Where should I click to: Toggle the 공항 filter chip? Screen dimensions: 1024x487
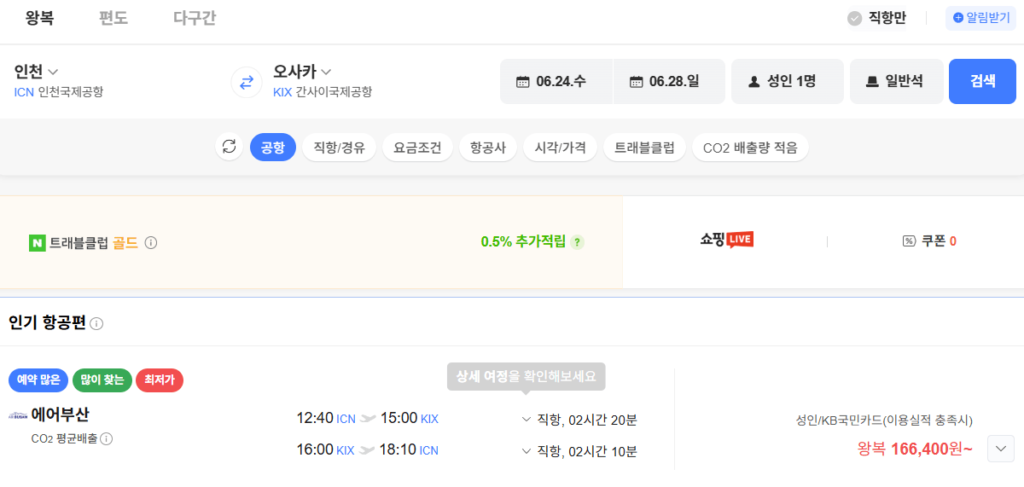click(272, 148)
